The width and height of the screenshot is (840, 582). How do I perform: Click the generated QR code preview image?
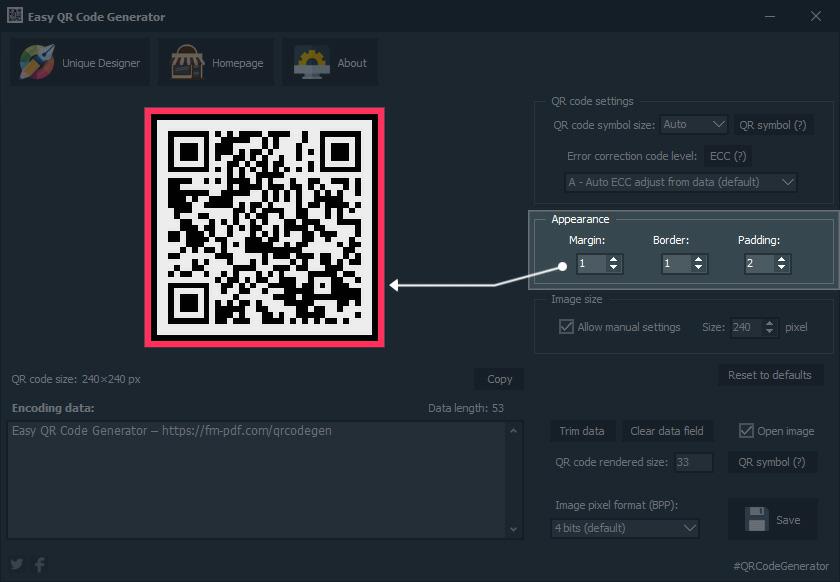[x=264, y=227]
